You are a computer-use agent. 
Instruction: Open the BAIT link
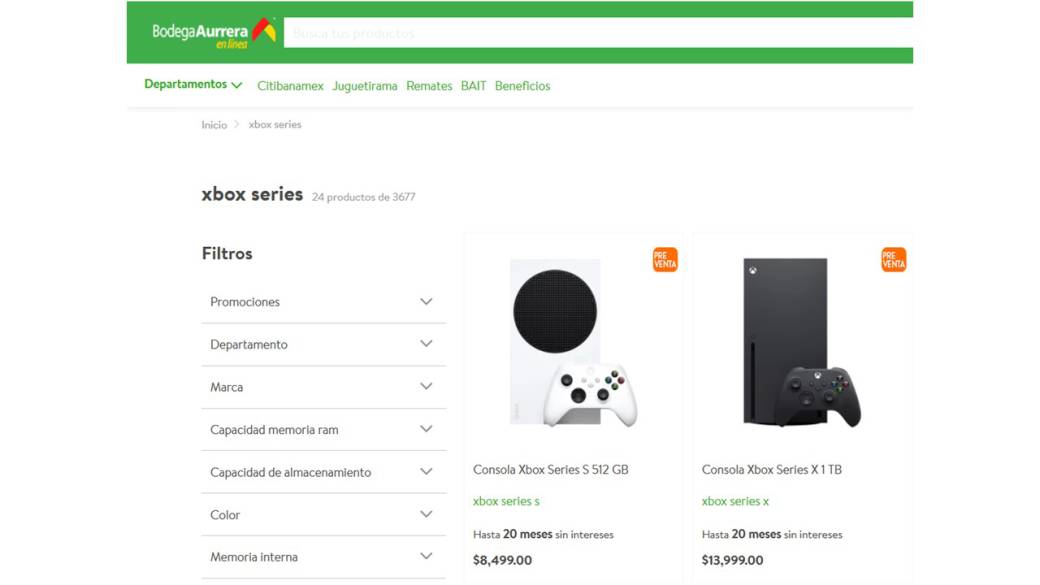(x=473, y=86)
